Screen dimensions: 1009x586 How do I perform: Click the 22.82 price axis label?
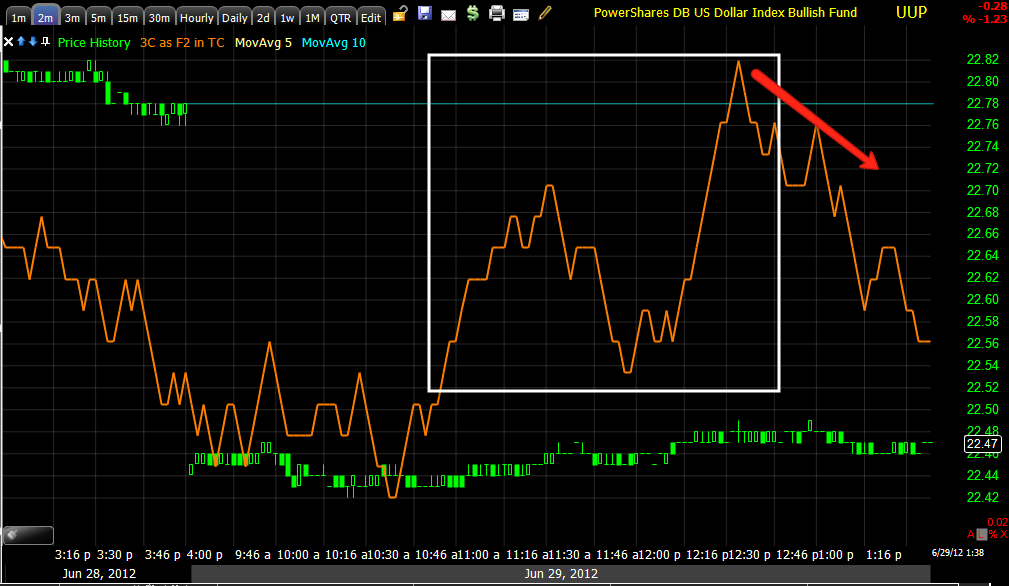[983, 59]
